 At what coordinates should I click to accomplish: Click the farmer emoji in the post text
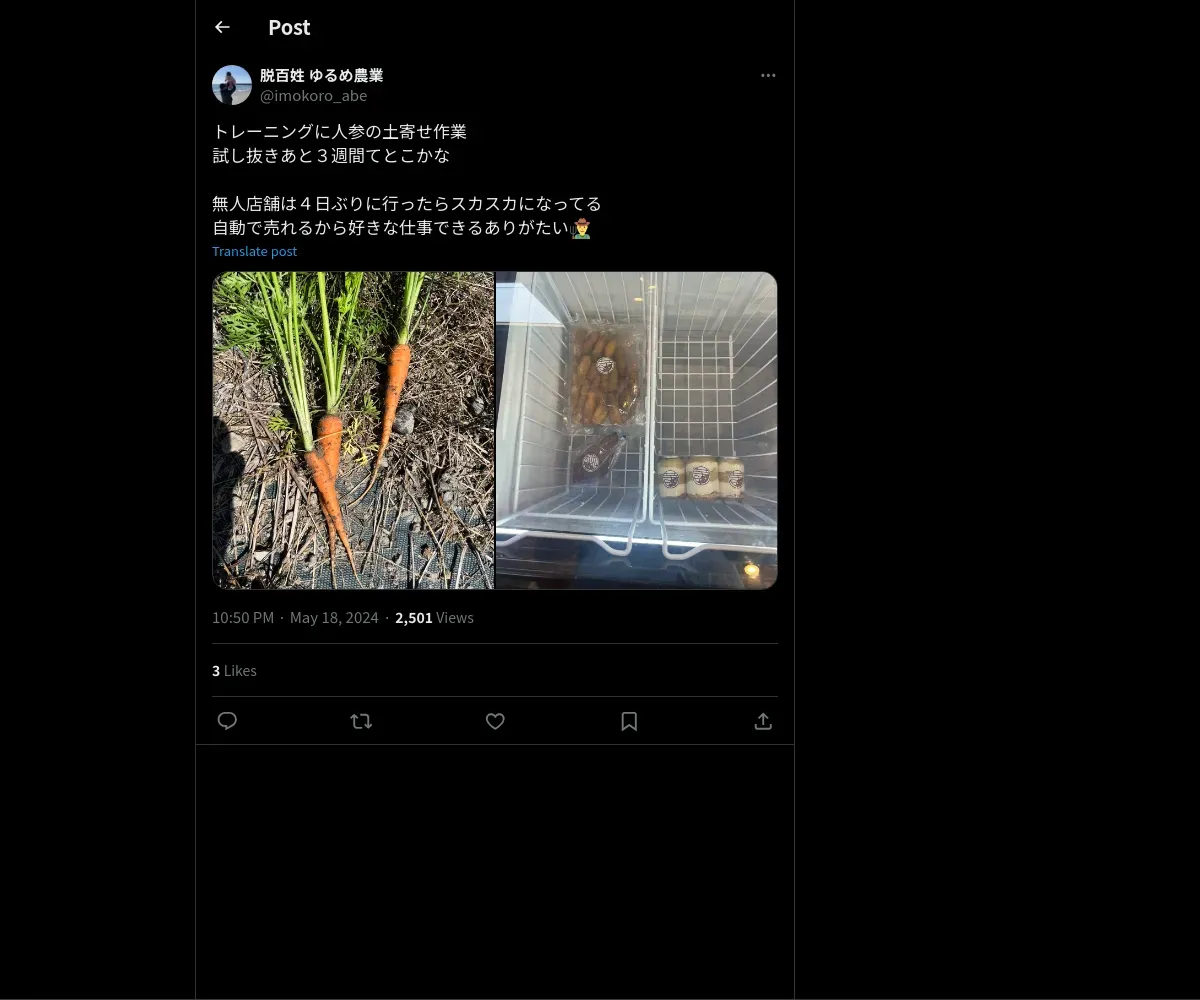point(581,228)
